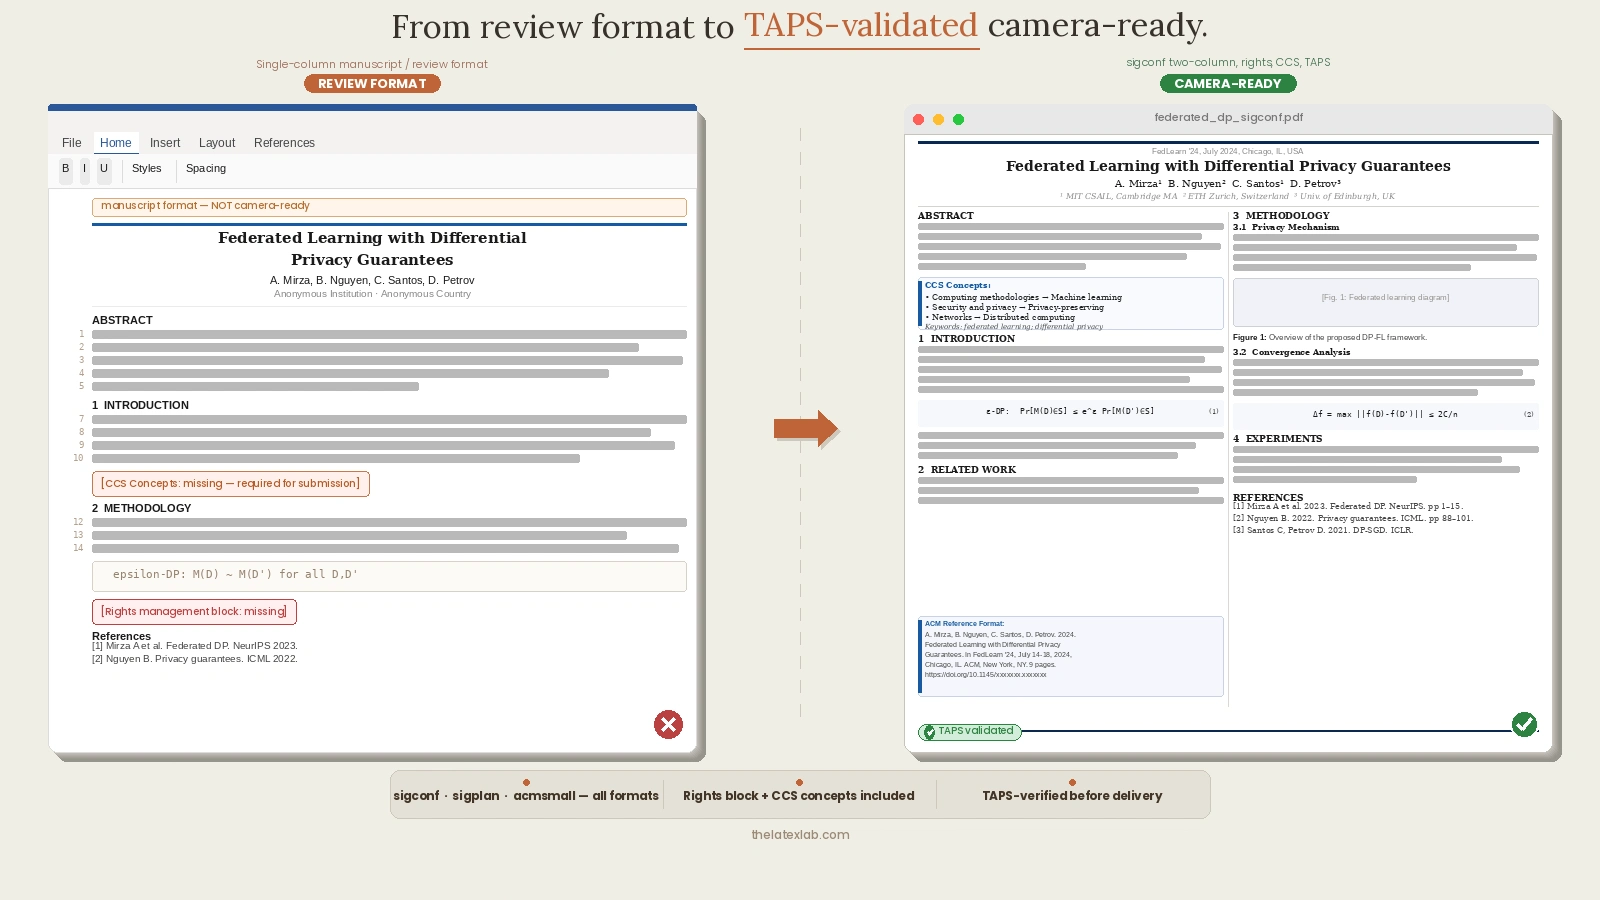Click the federated_dp_sigconf.pdf title bar
The width and height of the screenshot is (1600, 900).
tap(1228, 117)
